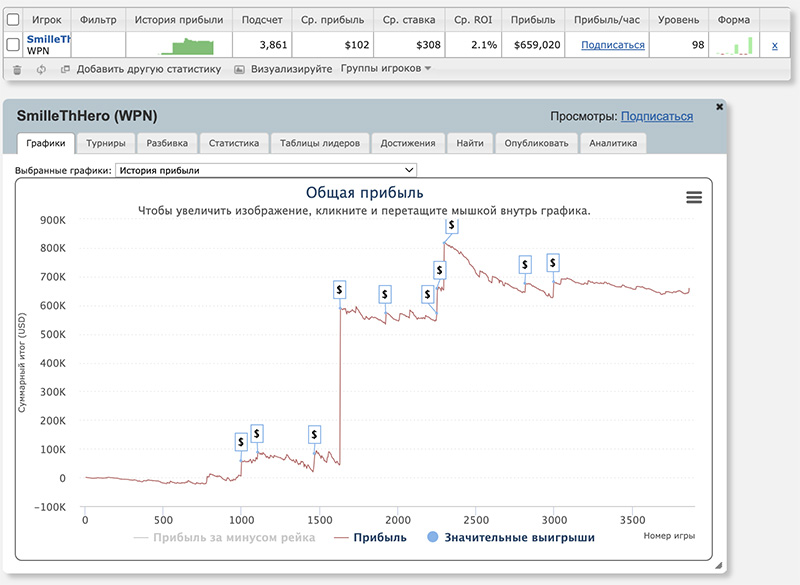The image size is (800, 585).
Task: Check the SmilleThHero row checkbox
Action: pyautogui.click(x=13, y=45)
